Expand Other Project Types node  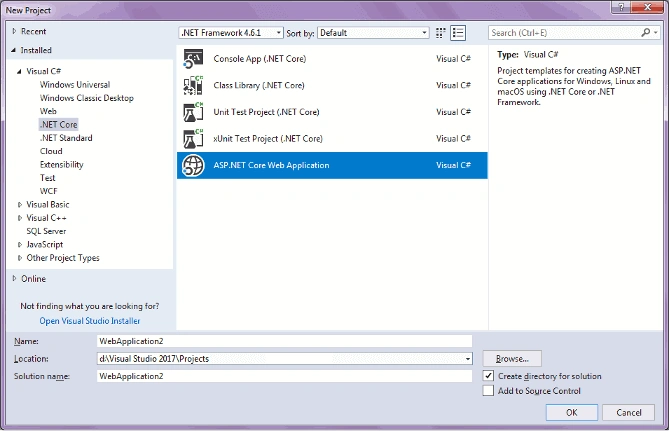[20, 258]
